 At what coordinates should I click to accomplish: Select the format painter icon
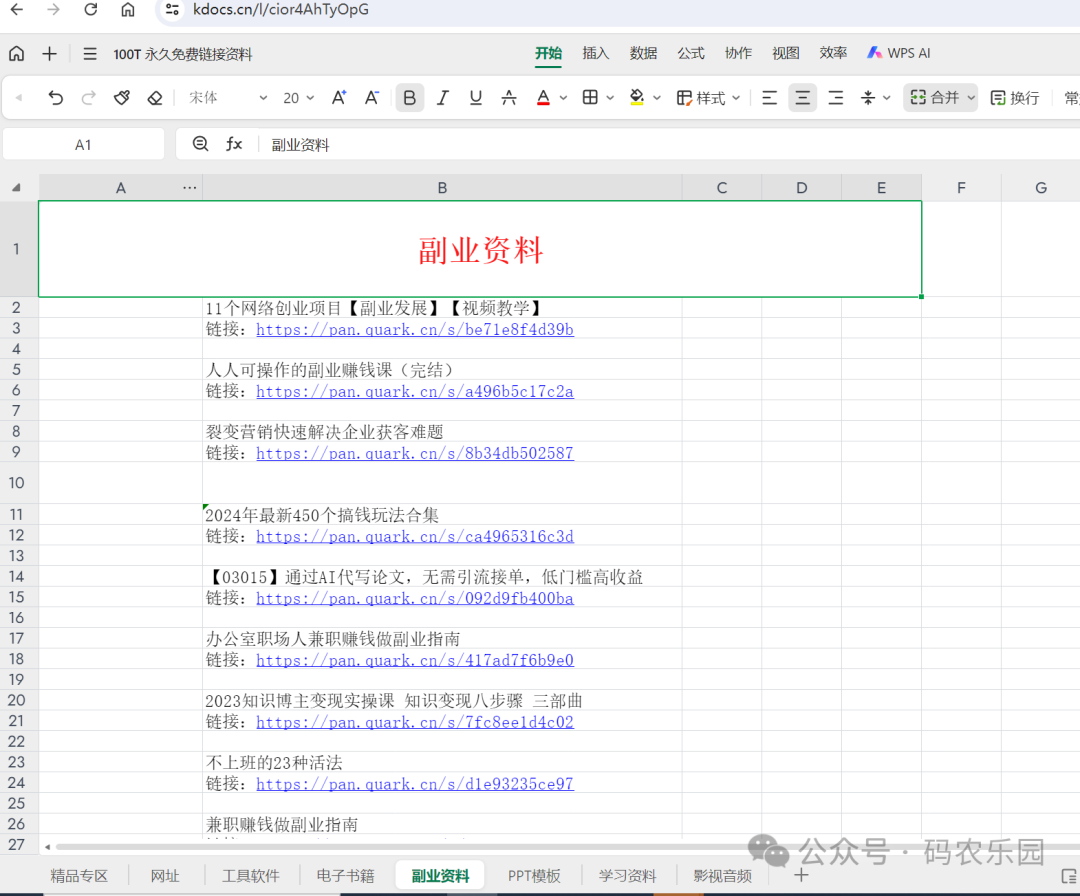point(122,98)
